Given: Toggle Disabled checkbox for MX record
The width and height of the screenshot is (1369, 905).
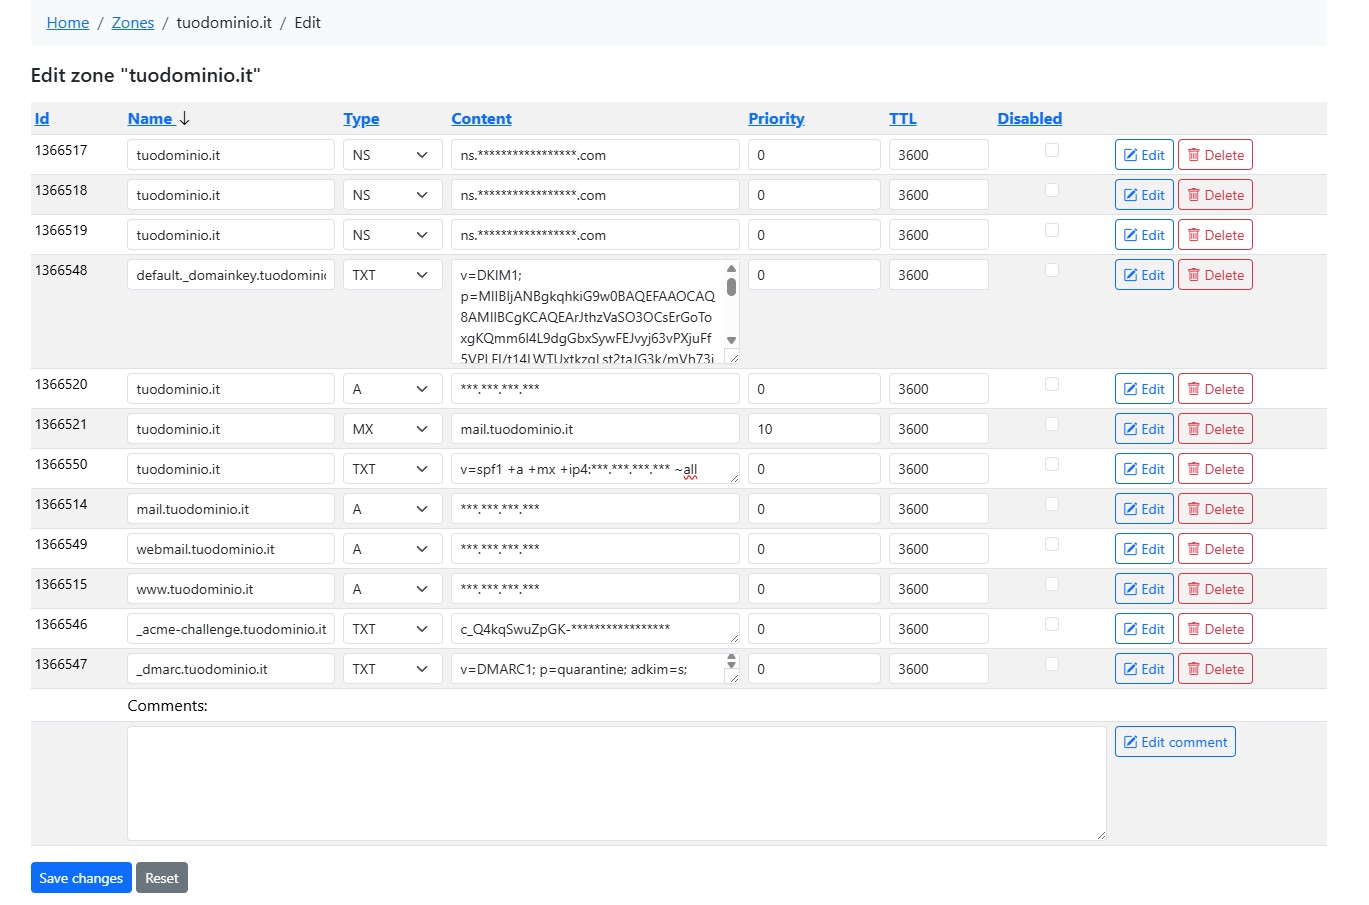Looking at the screenshot, I should 1051,424.
